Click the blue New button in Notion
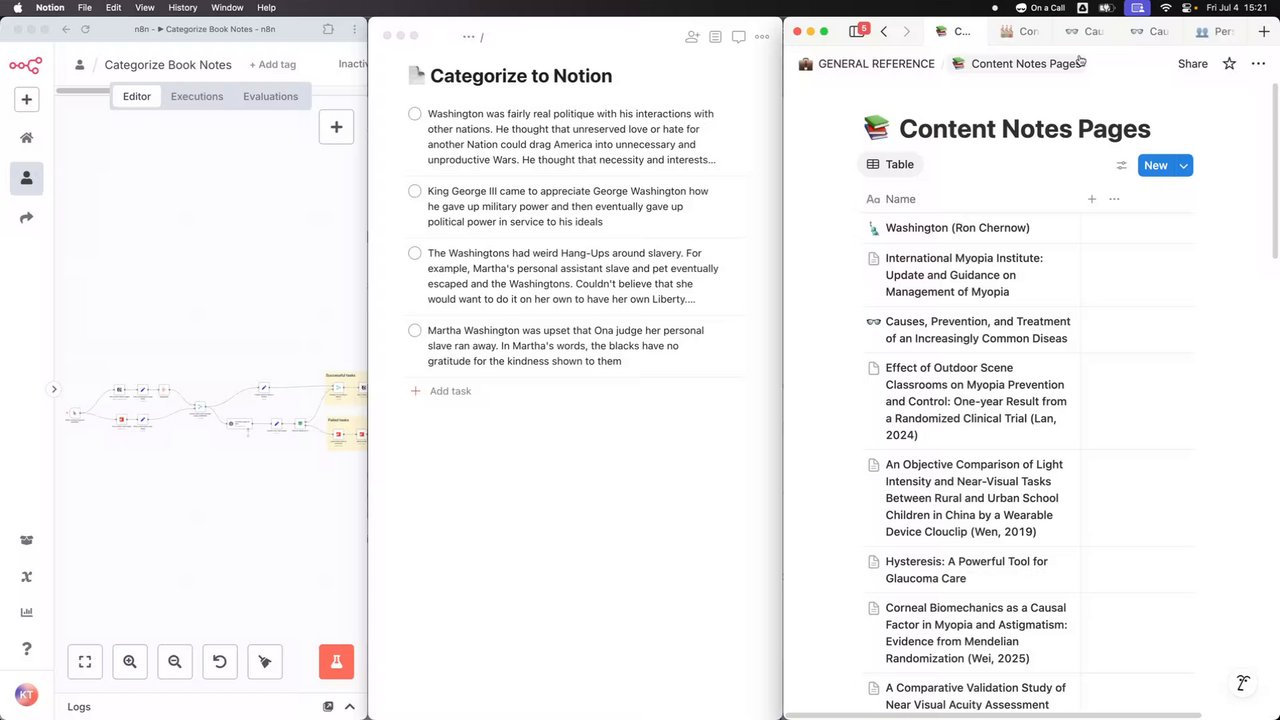 1156,165
